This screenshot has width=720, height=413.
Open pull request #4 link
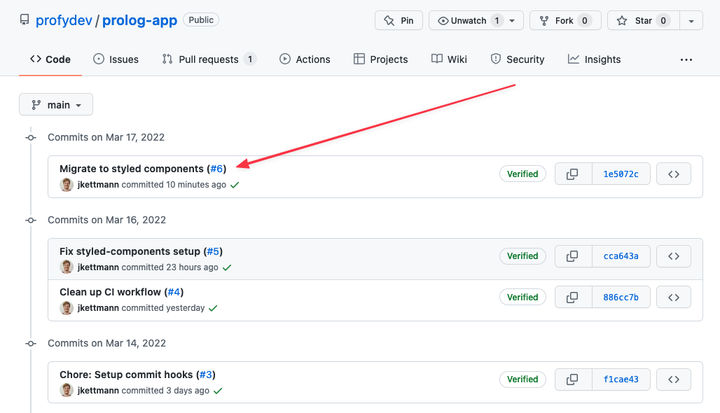click(174, 292)
